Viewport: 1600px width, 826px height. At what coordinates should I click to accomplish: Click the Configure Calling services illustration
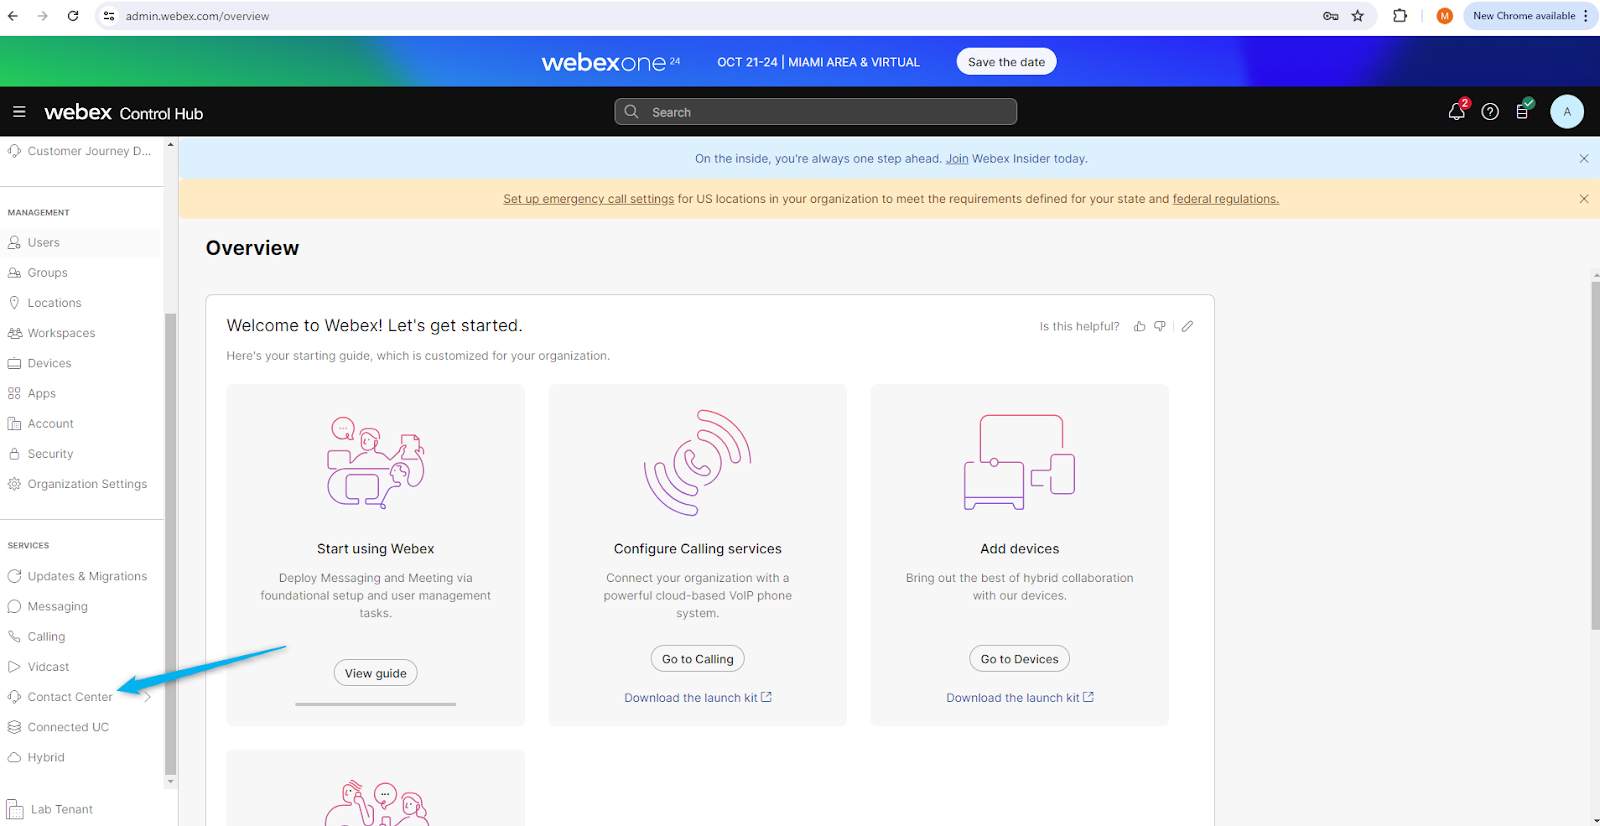pyautogui.click(x=697, y=462)
